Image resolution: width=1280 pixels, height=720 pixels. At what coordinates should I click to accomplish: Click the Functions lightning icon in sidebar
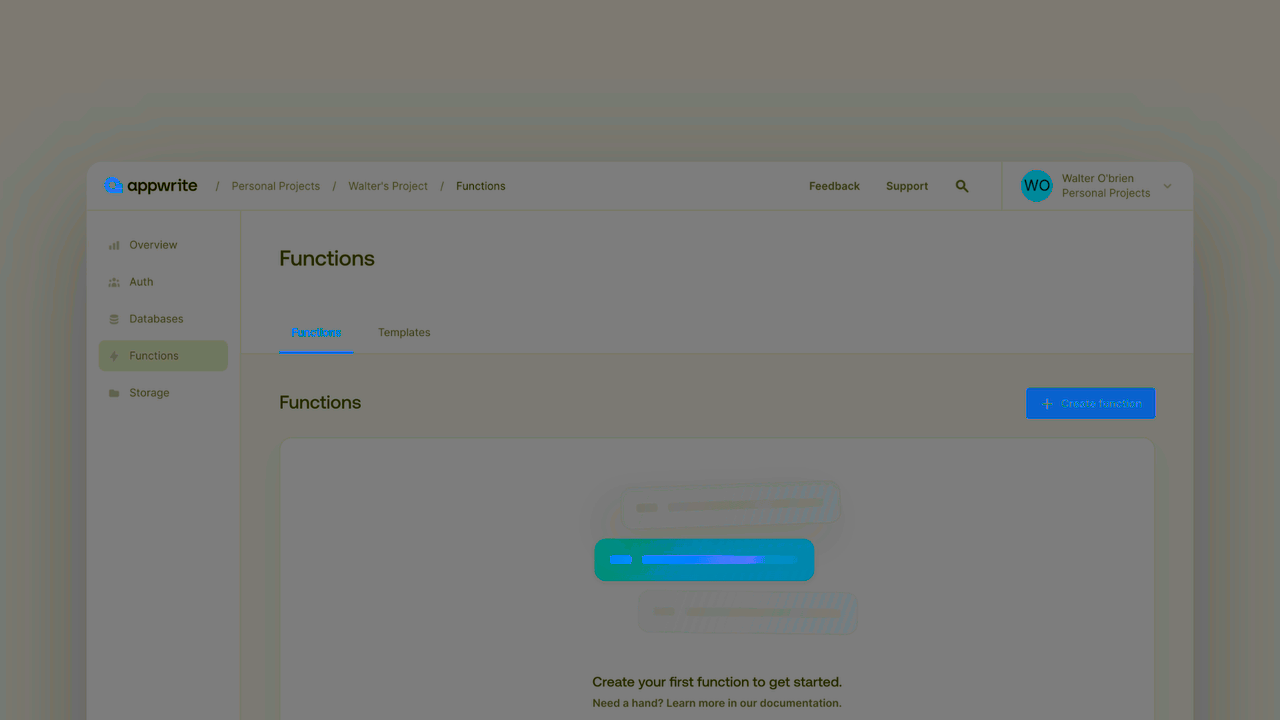114,355
